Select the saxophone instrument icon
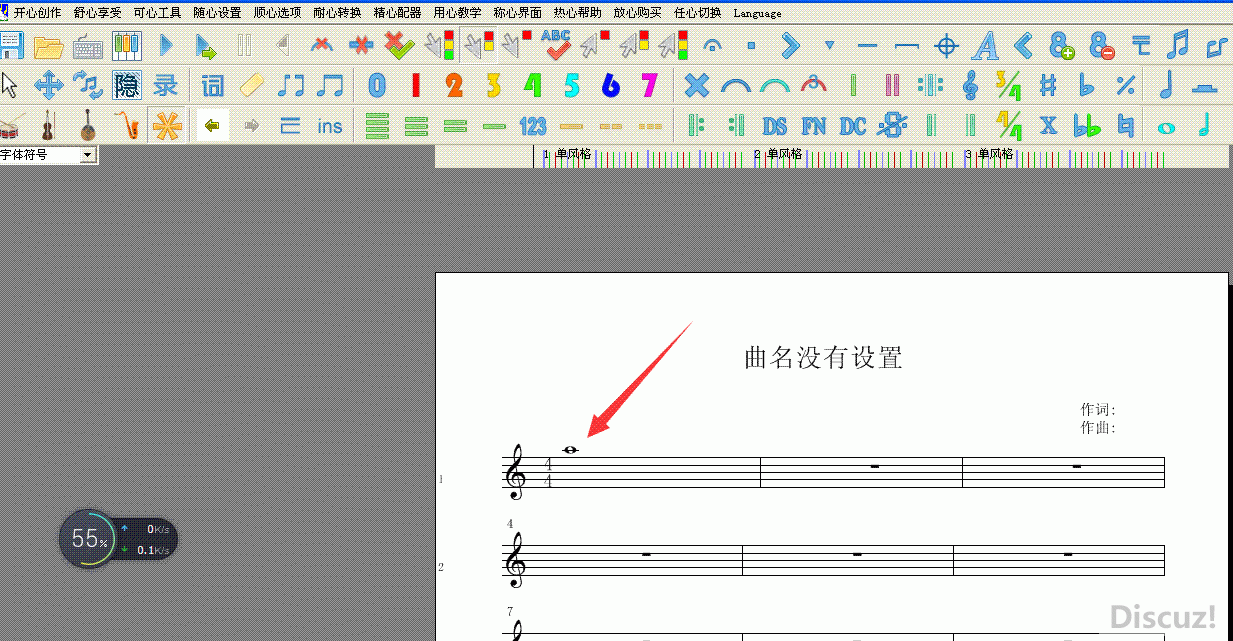Screen dimensions: 1233x641 126,126
